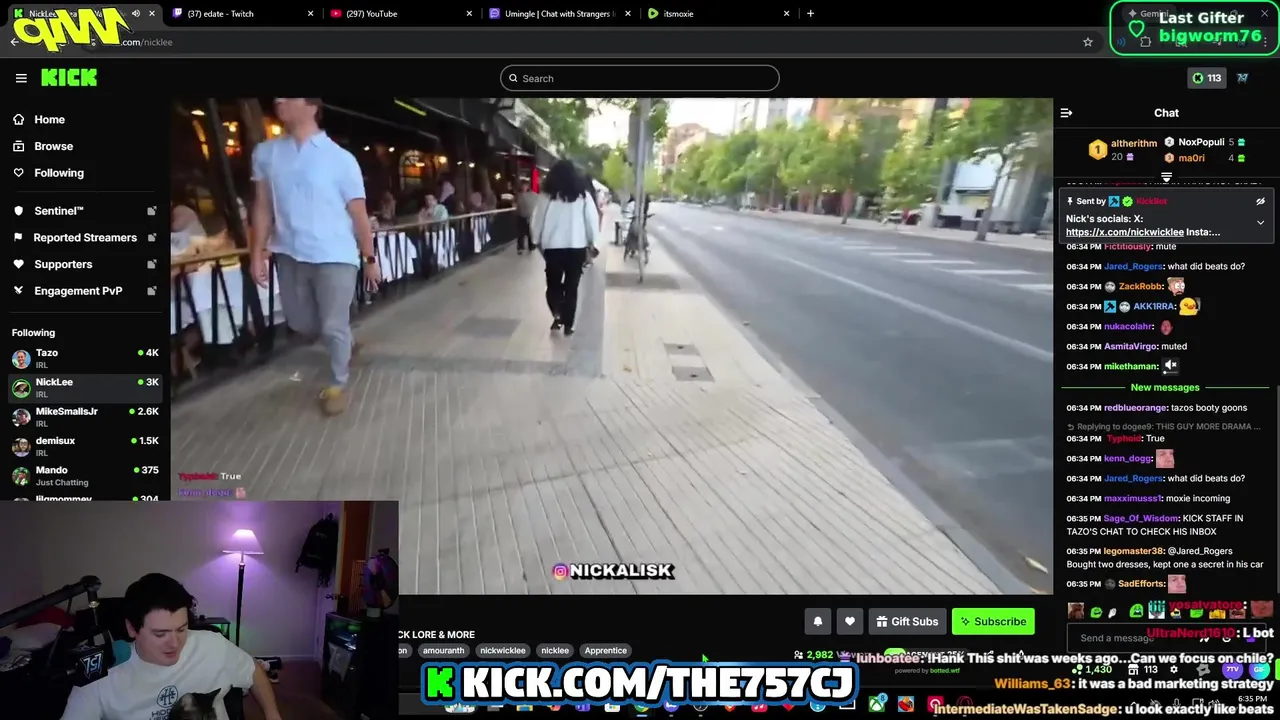
Task: Click username redblueorange in chat
Action: pos(1135,408)
